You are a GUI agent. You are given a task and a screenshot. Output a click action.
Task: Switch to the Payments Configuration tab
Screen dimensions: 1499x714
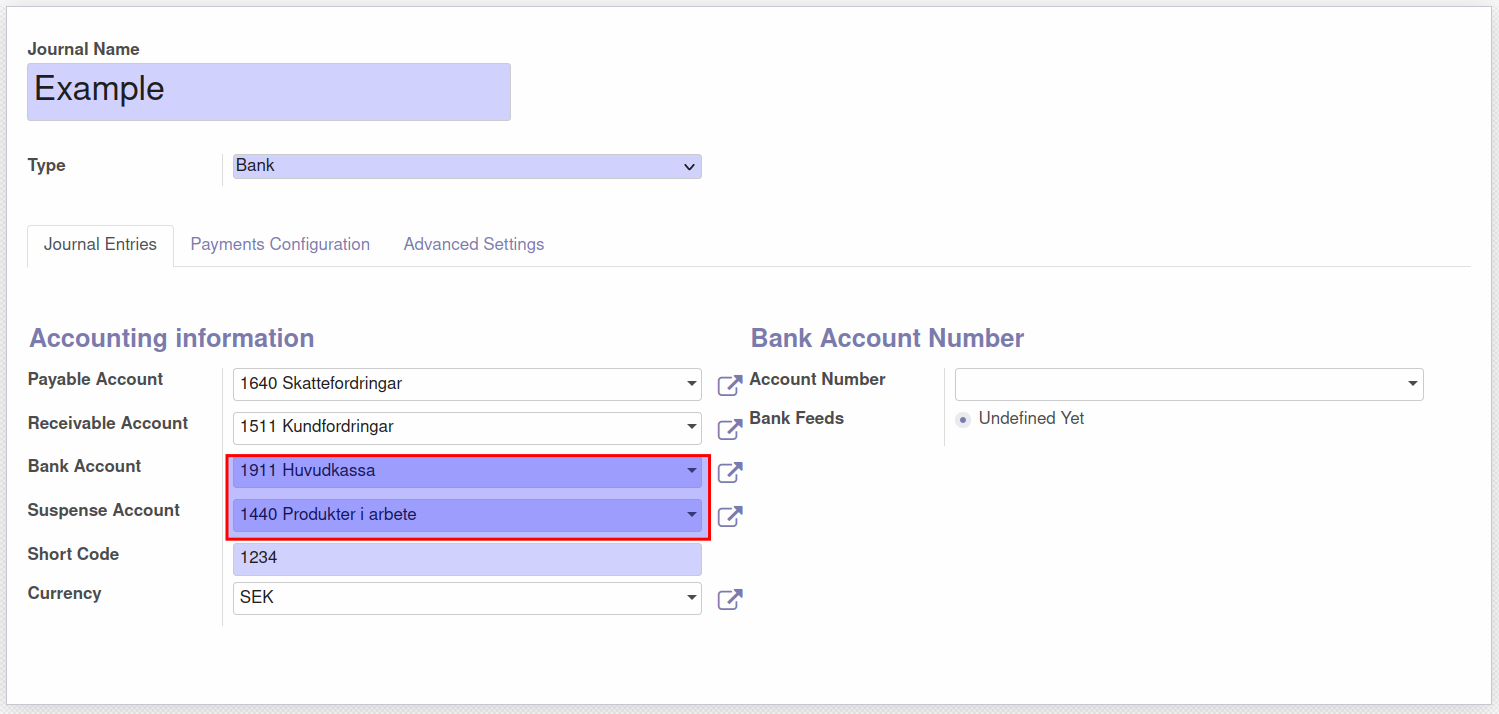point(280,245)
